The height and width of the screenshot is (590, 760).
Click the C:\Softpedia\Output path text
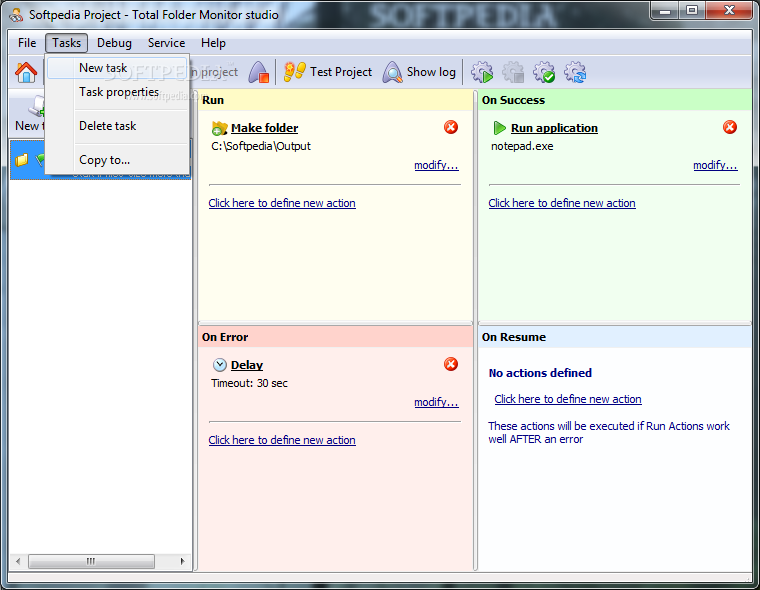tap(261, 146)
